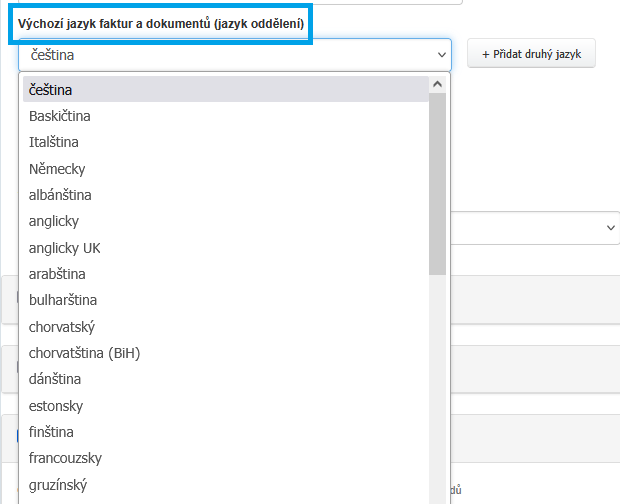Select francouzsky language option
The height and width of the screenshot is (504, 620).
pos(66,458)
